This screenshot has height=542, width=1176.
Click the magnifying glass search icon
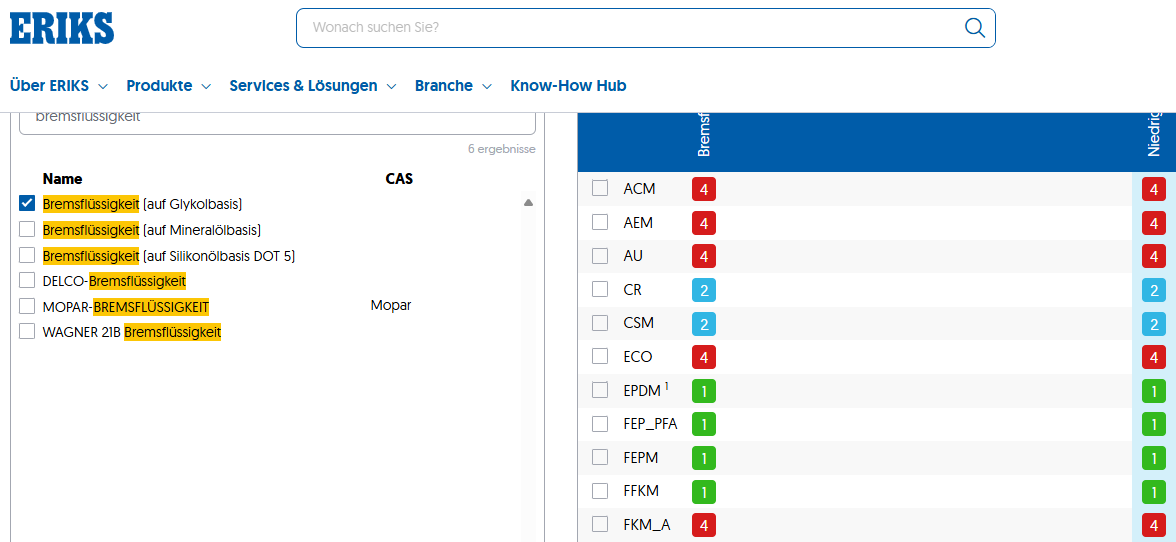[974, 28]
